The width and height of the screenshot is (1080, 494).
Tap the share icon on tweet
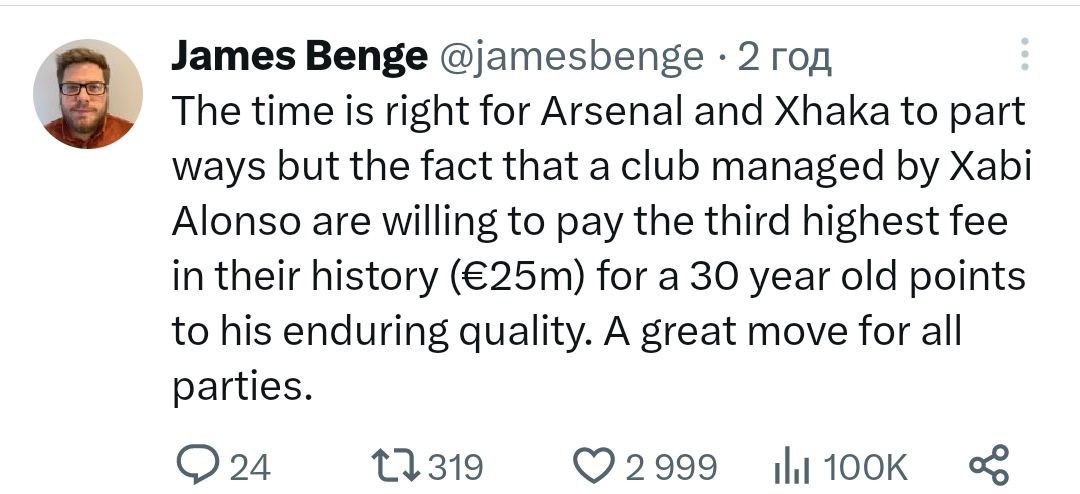(990, 466)
